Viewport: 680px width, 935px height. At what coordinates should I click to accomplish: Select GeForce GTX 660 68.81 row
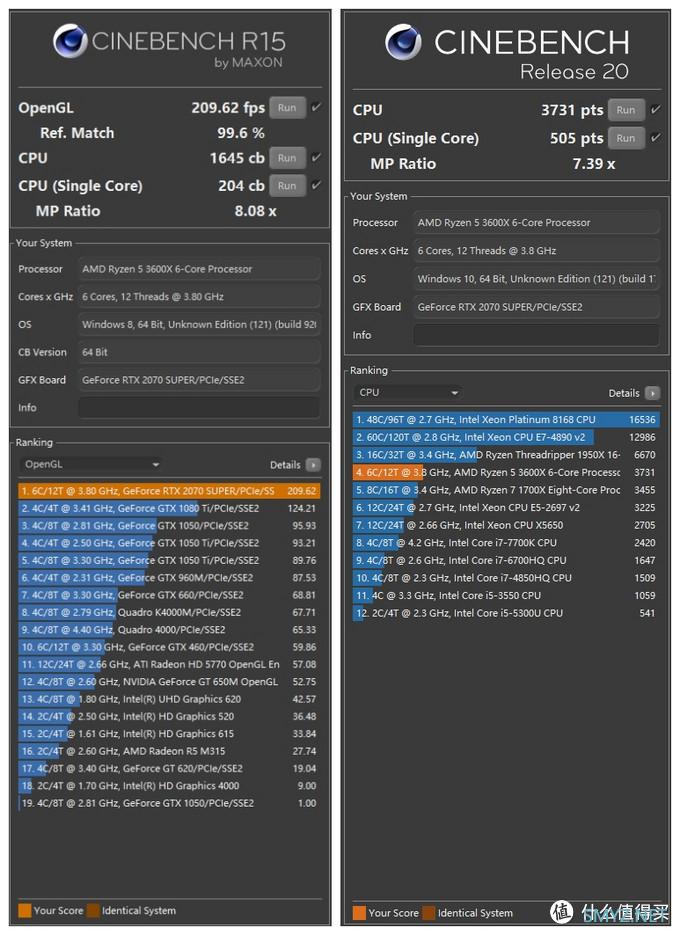(169, 595)
